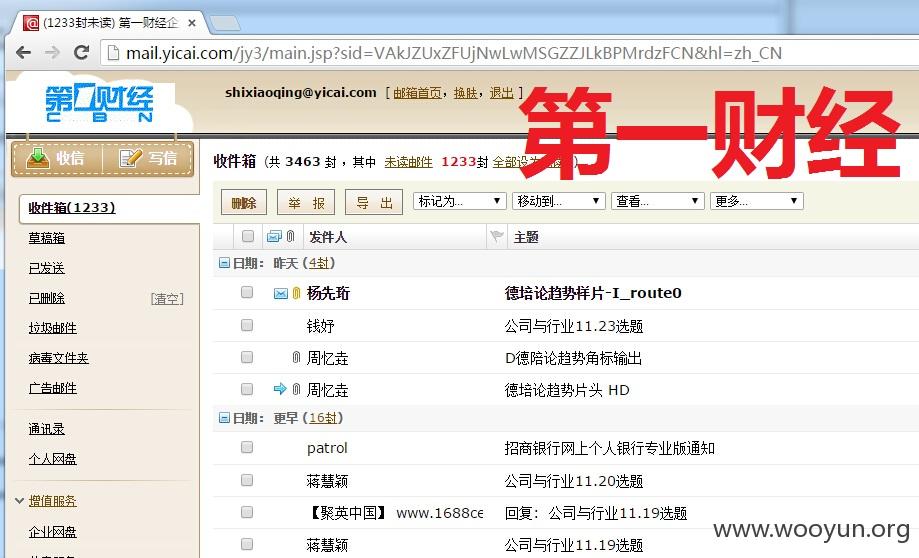Viewport: 919px width, 558px height.
Task: Open the 查看 dropdown
Action: (658, 201)
